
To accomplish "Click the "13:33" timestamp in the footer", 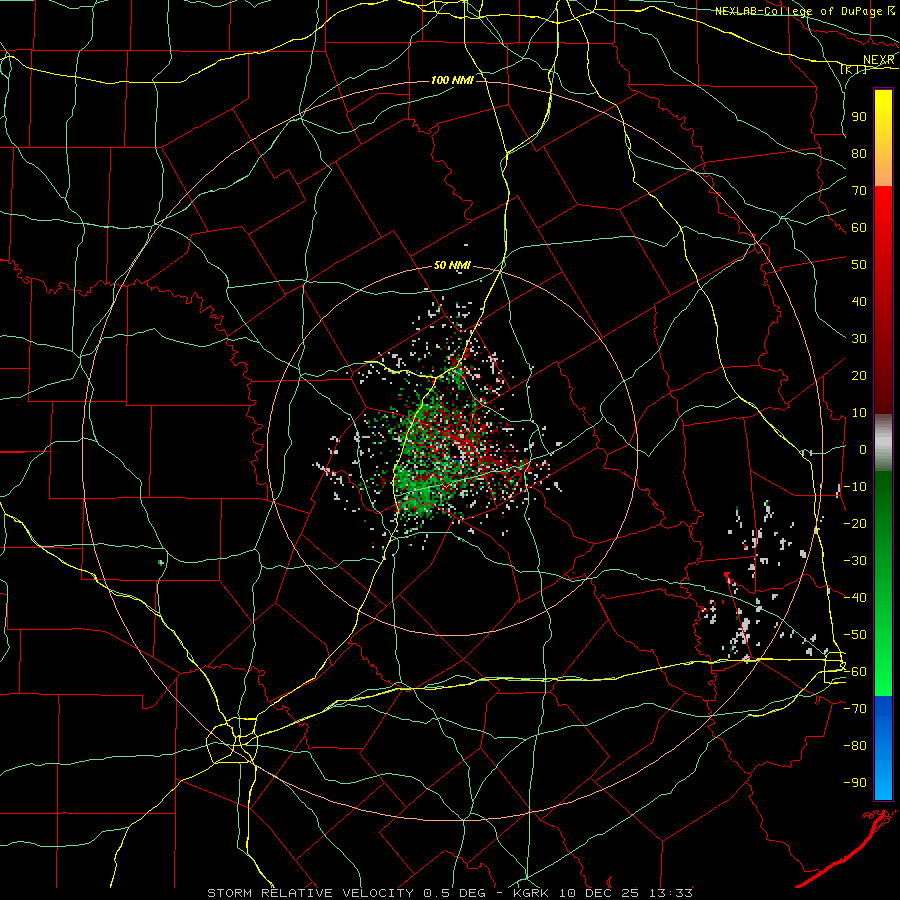I will 670,893.
